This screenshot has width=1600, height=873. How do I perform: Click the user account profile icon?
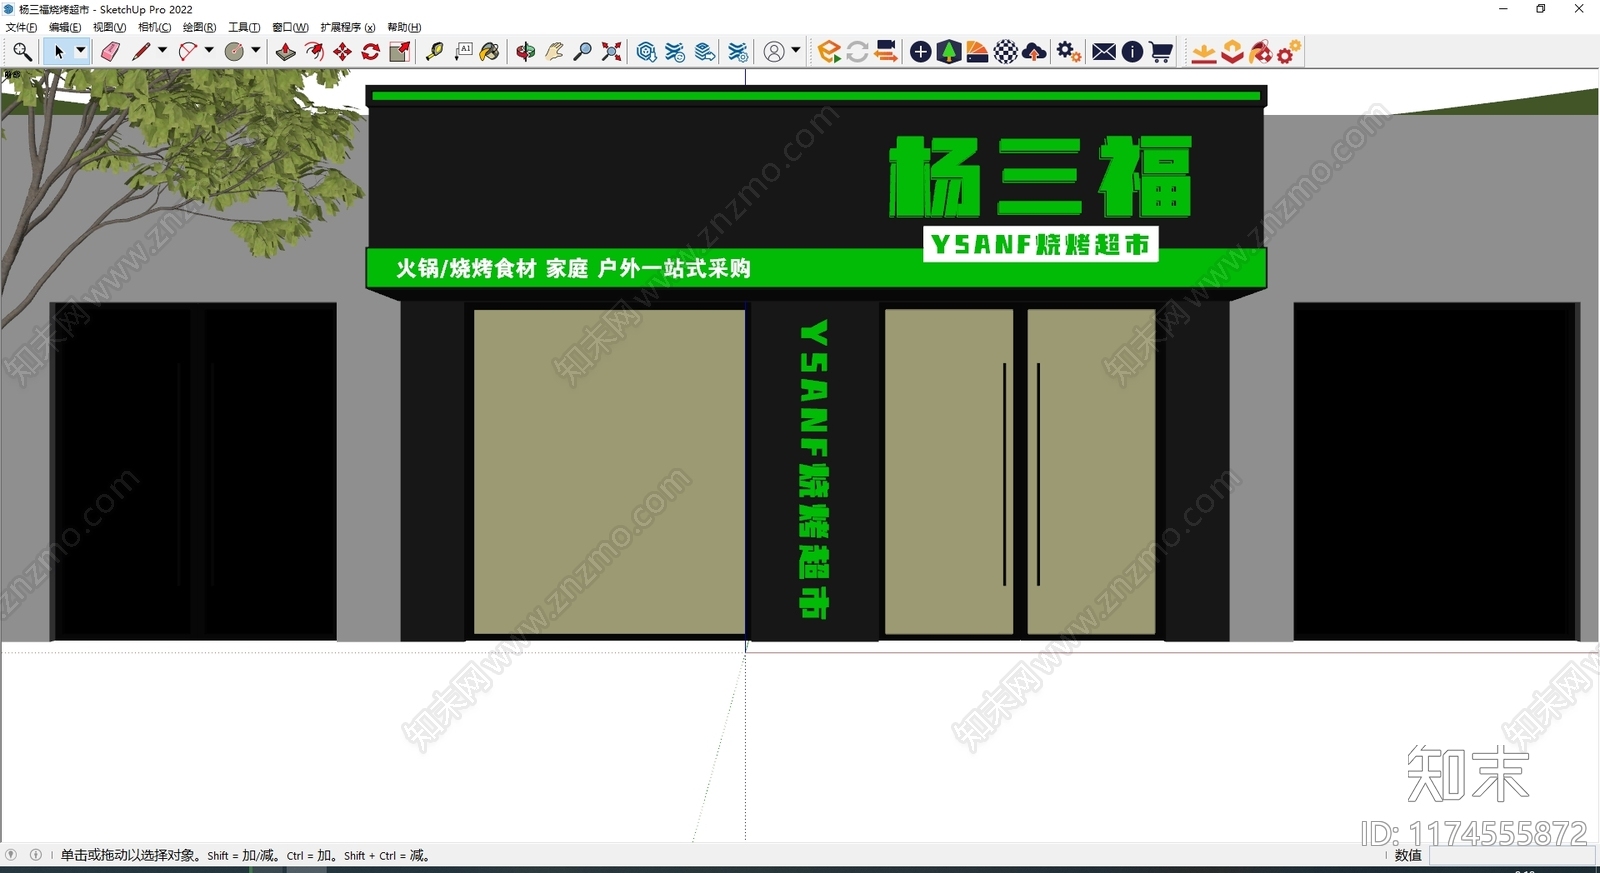point(774,52)
